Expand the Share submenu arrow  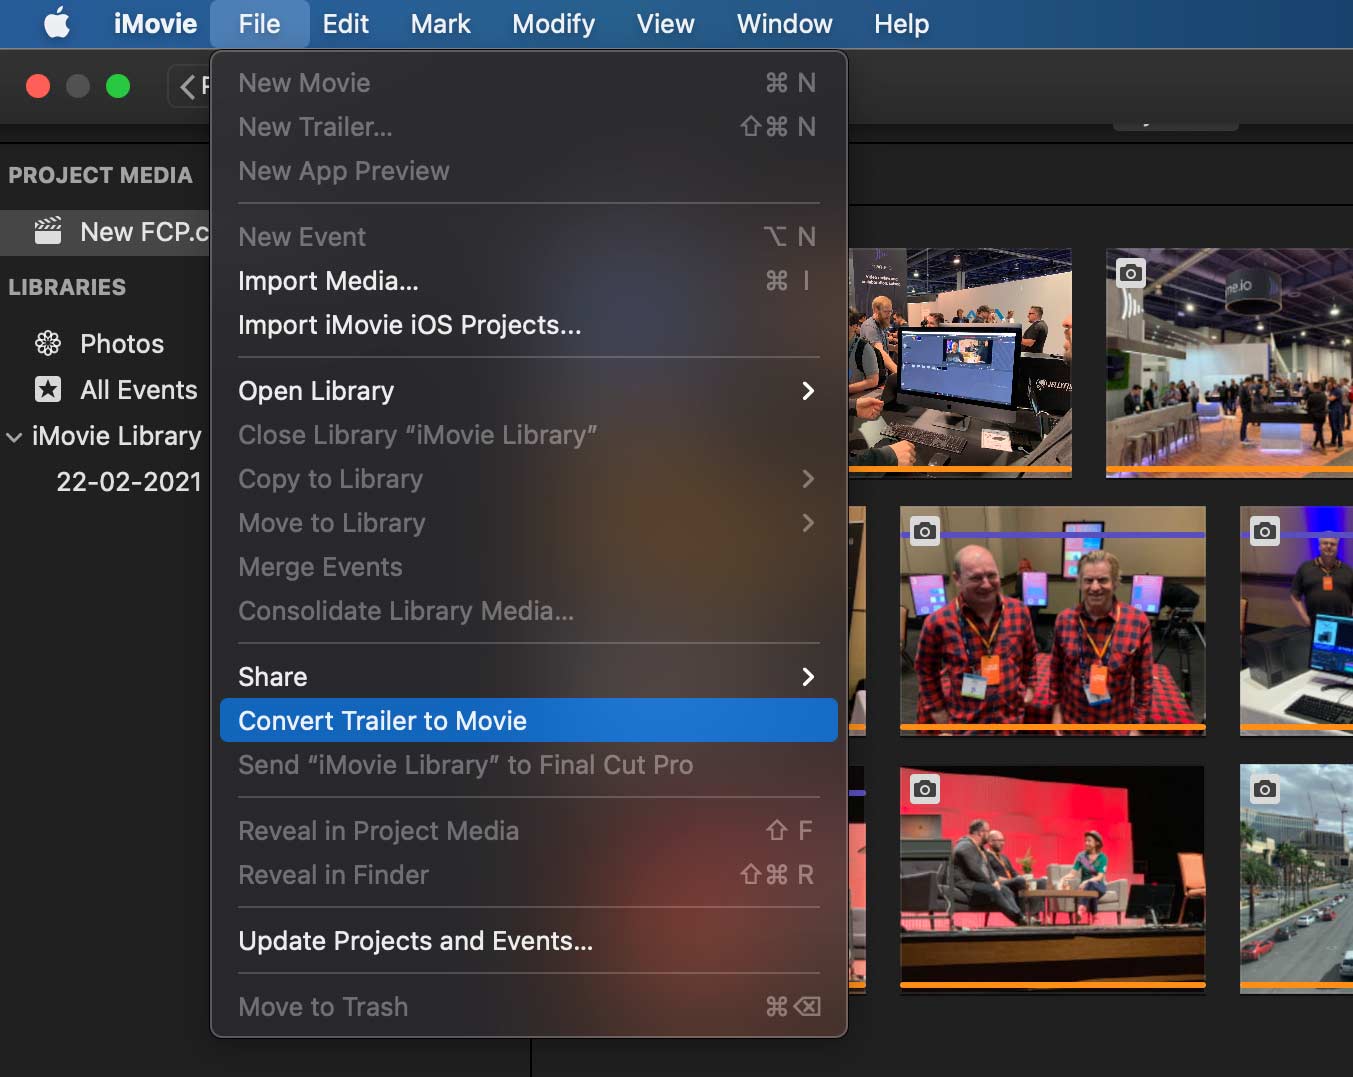[808, 677]
